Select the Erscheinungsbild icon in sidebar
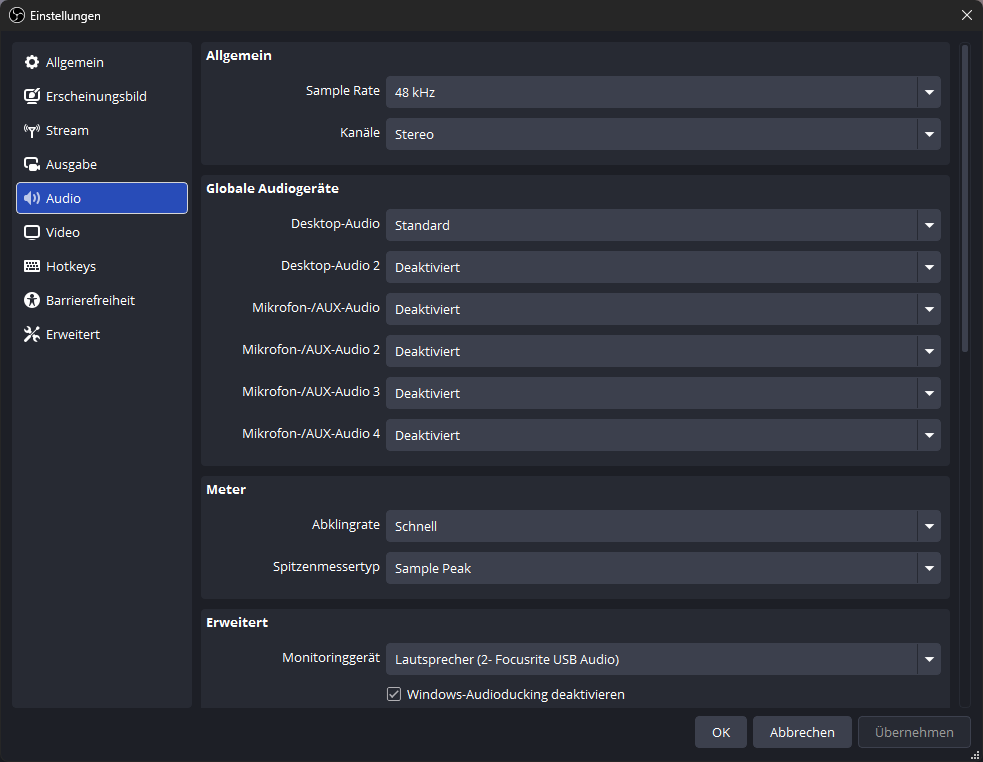 (32, 97)
